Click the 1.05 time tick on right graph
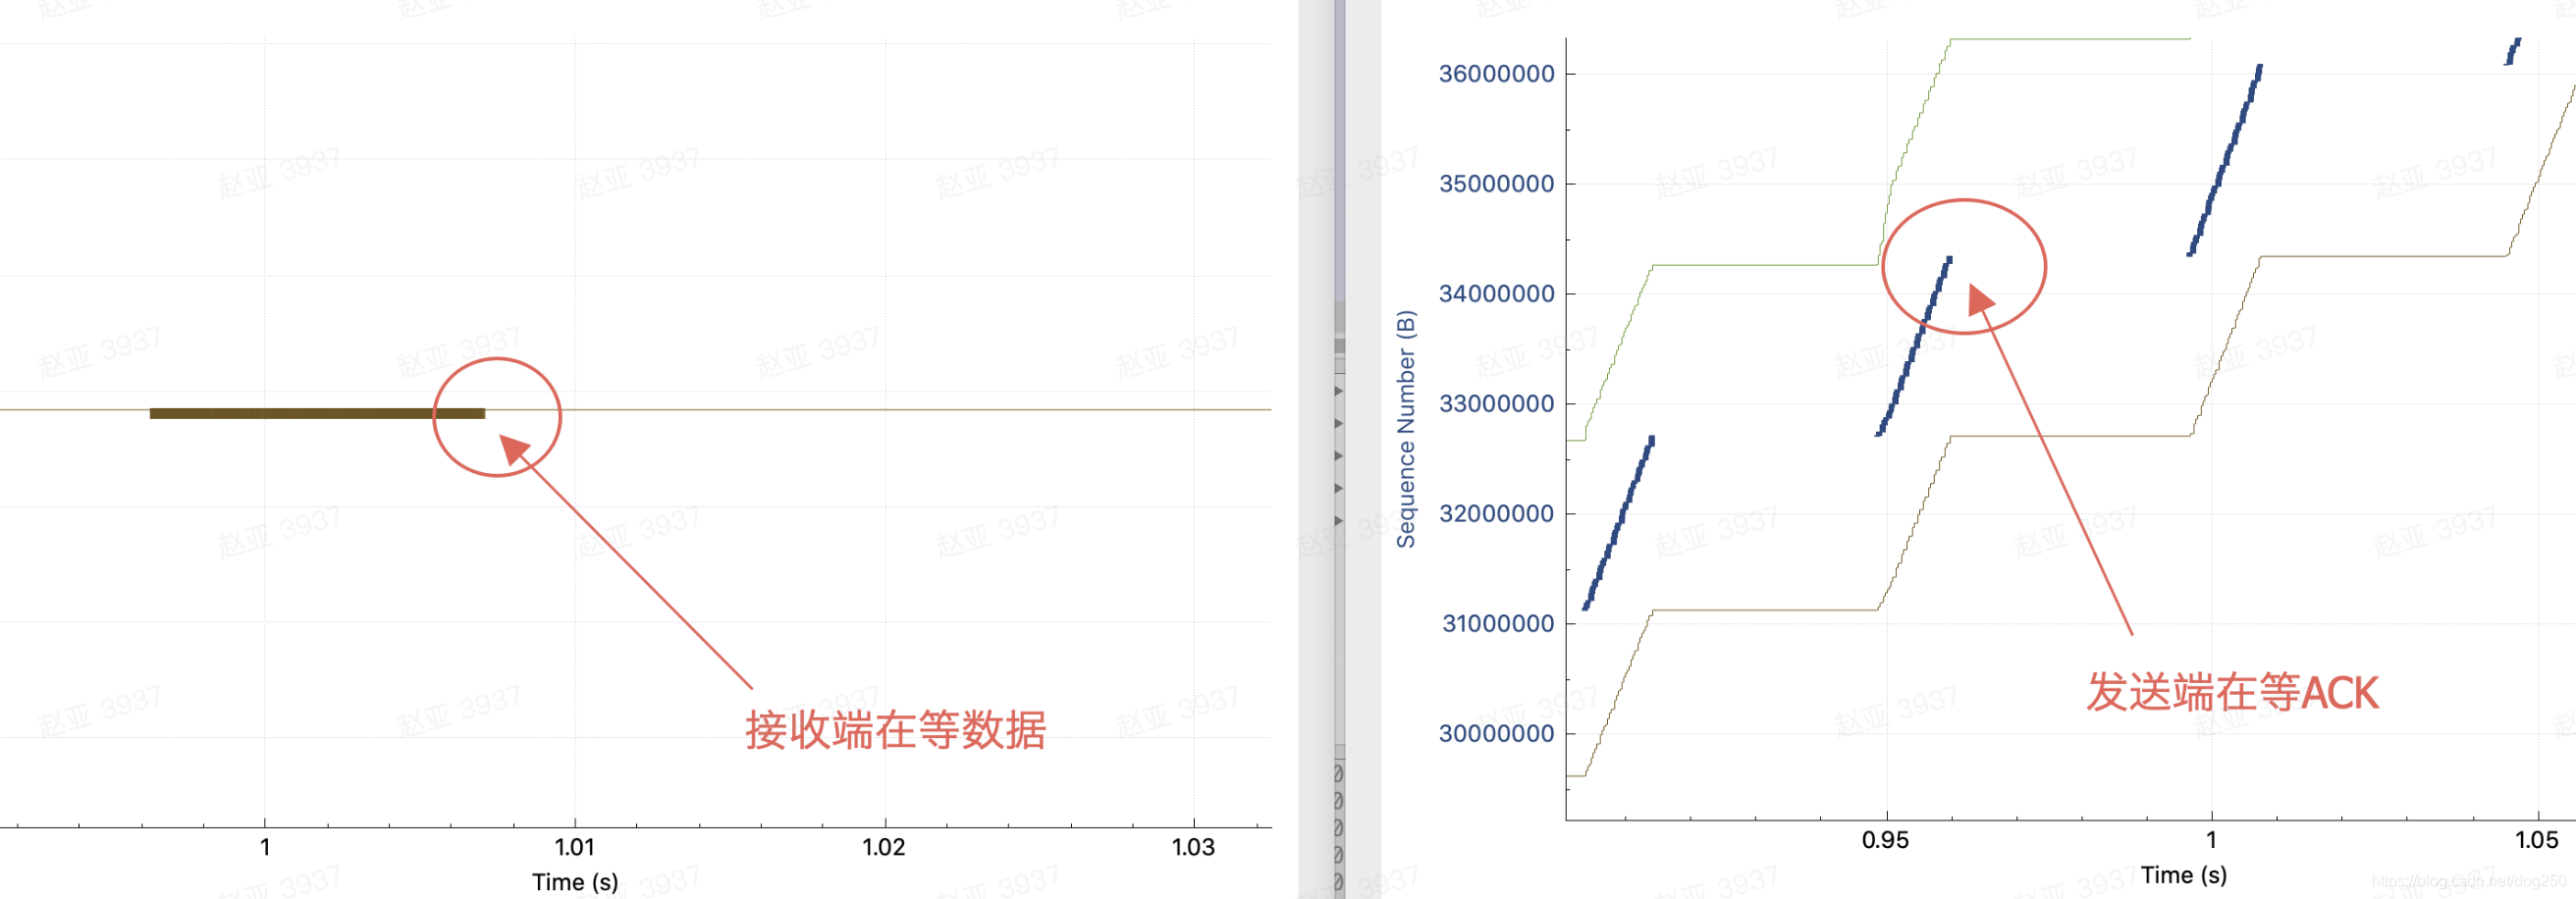Image resolution: width=2576 pixels, height=899 pixels. pyautogui.click(x=2537, y=840)
